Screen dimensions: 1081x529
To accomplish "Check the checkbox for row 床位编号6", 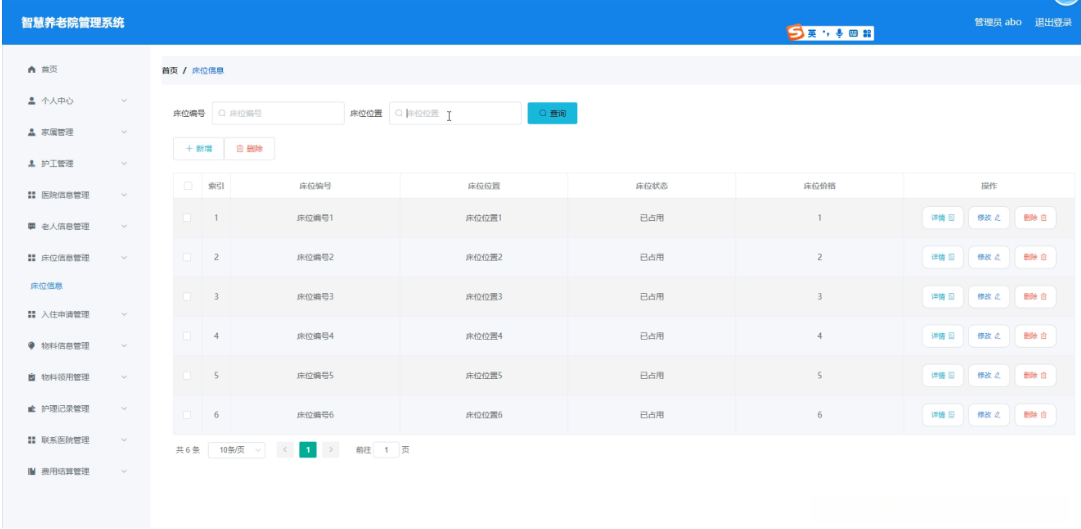I will coord(187,415).
